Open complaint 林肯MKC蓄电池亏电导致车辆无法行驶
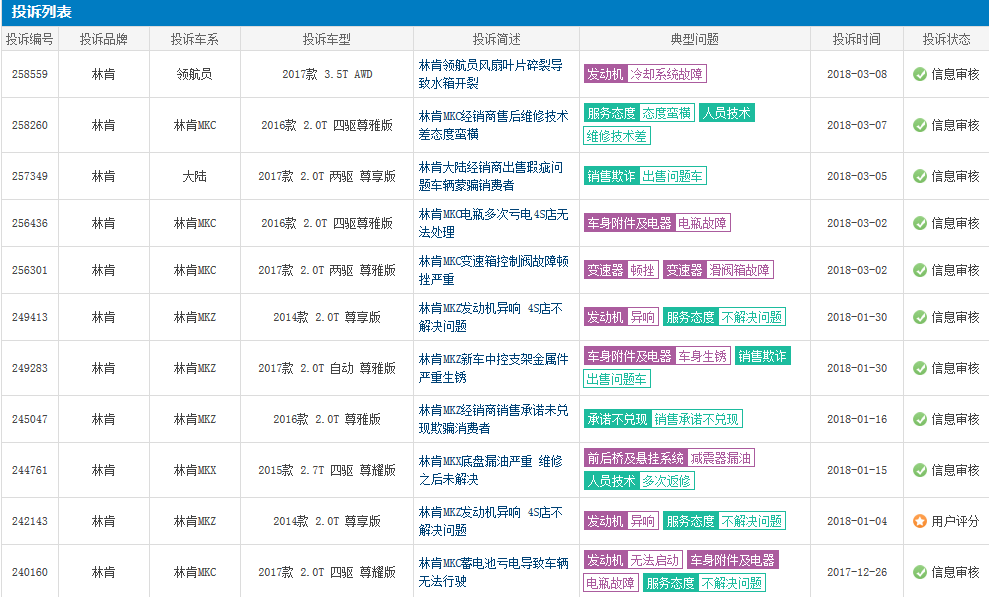The width and height of the screenshot is (989, 597). point(493,572)
